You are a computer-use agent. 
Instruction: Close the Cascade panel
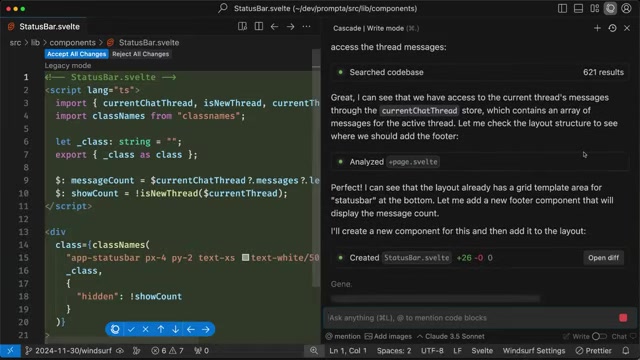pyautogui.click(x=627, y=28)
